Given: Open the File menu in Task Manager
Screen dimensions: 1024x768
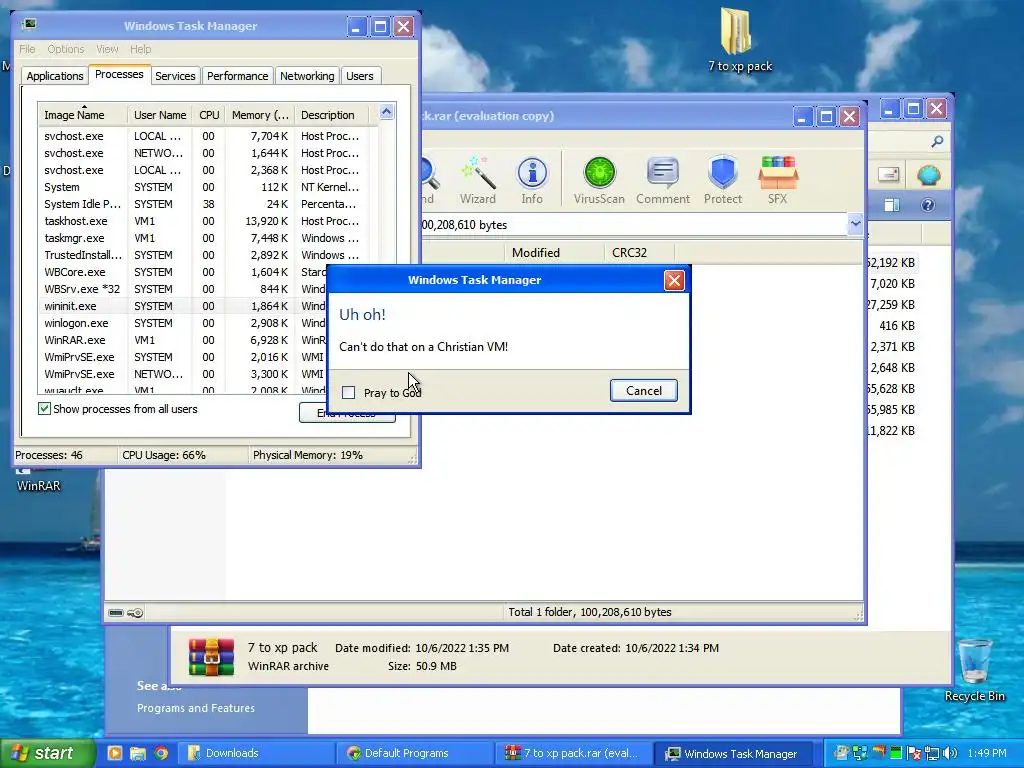Looking at the screenshot, I should pos(27,49).
